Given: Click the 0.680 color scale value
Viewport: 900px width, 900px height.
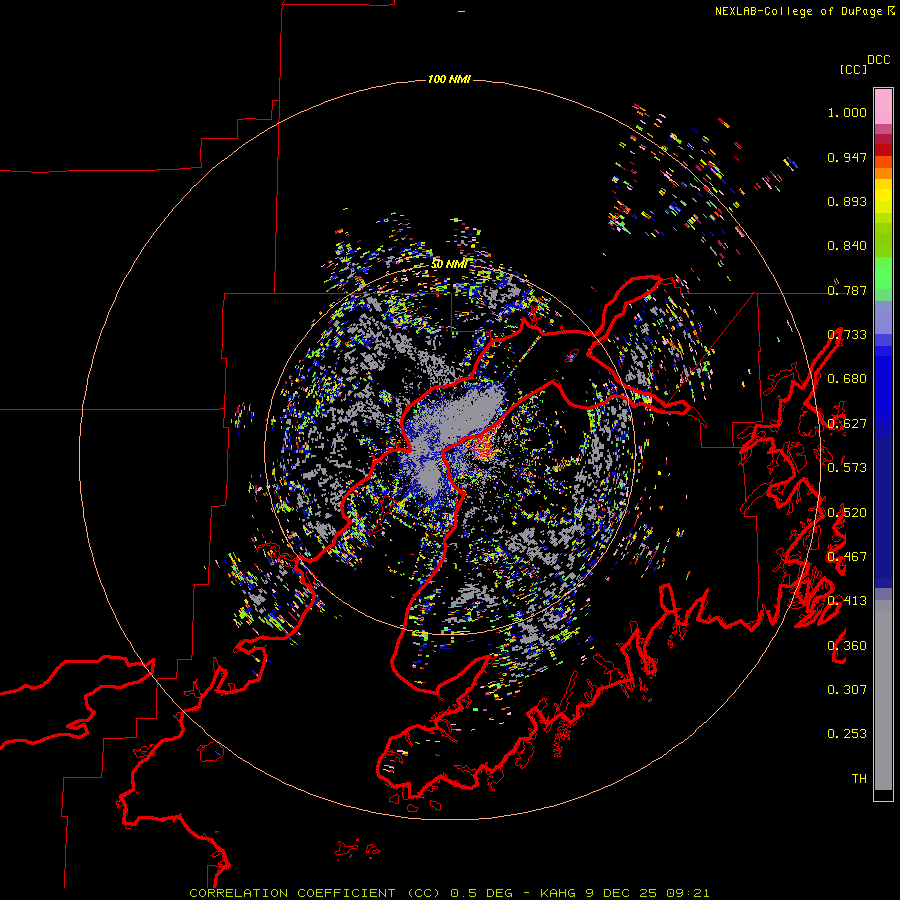Looking at the screenshot, I should coord(847,379).
